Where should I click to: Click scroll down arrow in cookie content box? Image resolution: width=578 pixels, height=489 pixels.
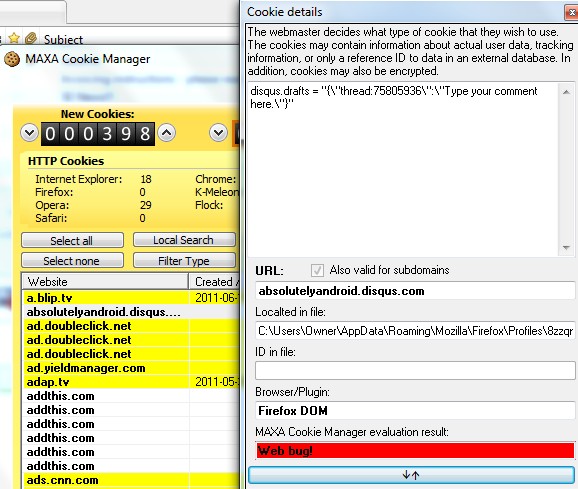pyautogui.click(x=567, y=248)
